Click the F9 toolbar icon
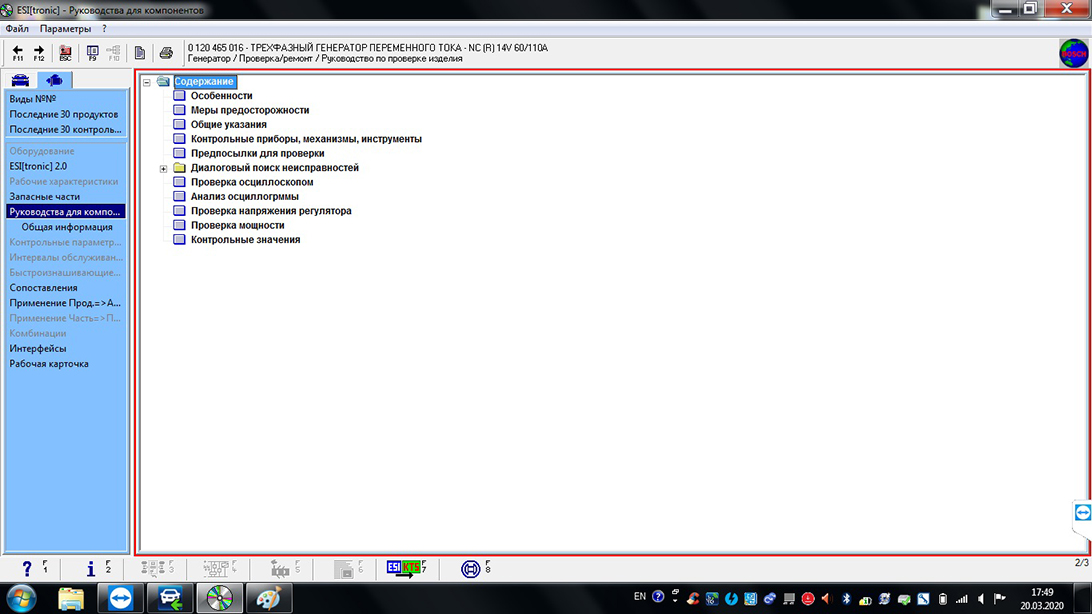The width and height of the screenshot is (1092, 614). click(x=92, y=53)
